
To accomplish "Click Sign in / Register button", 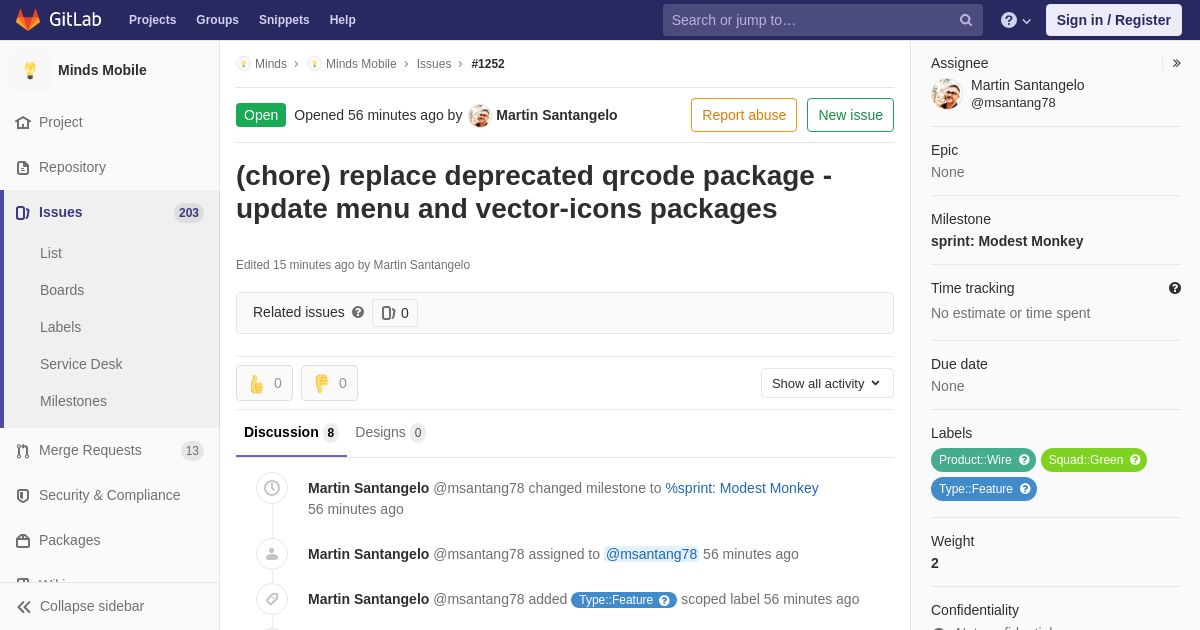I will pyautogui.click(x=1114, y=20).
